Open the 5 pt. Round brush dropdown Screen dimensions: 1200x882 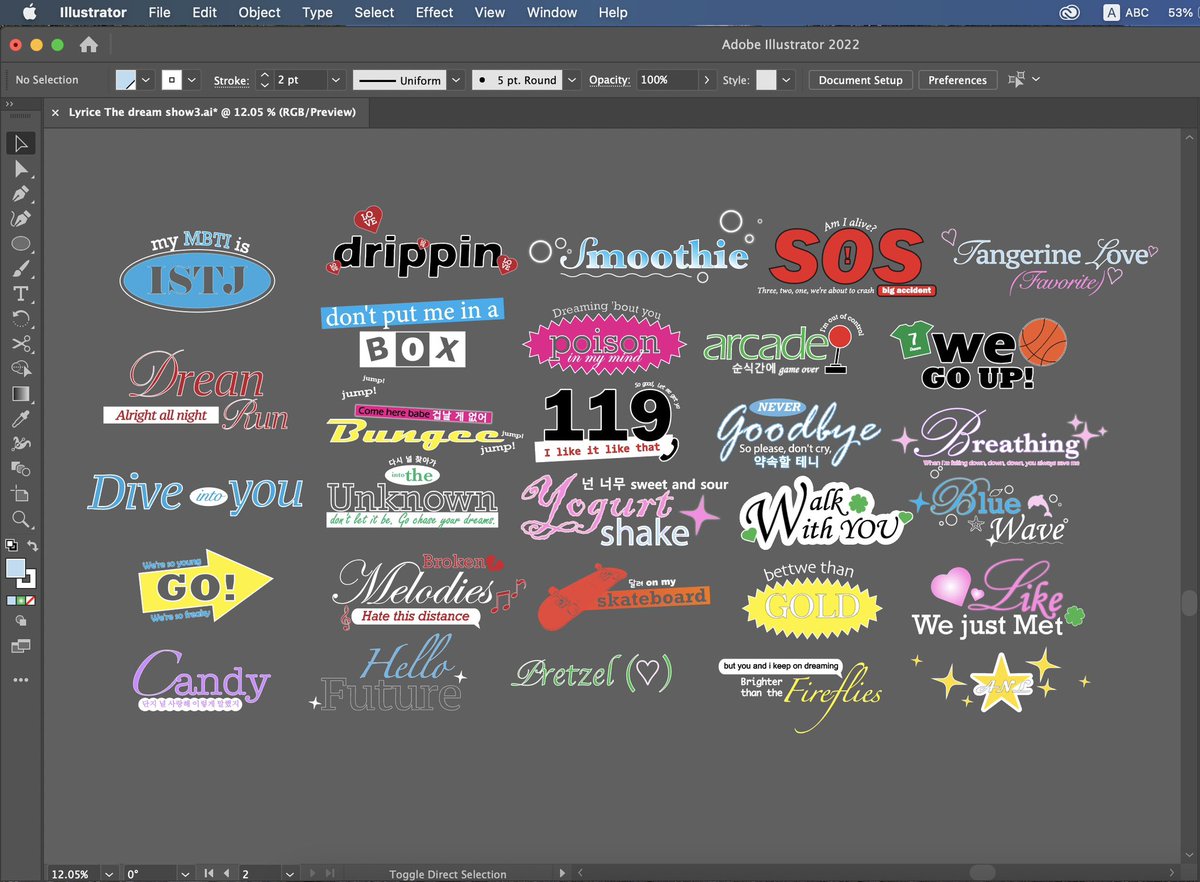coord(572,79)
